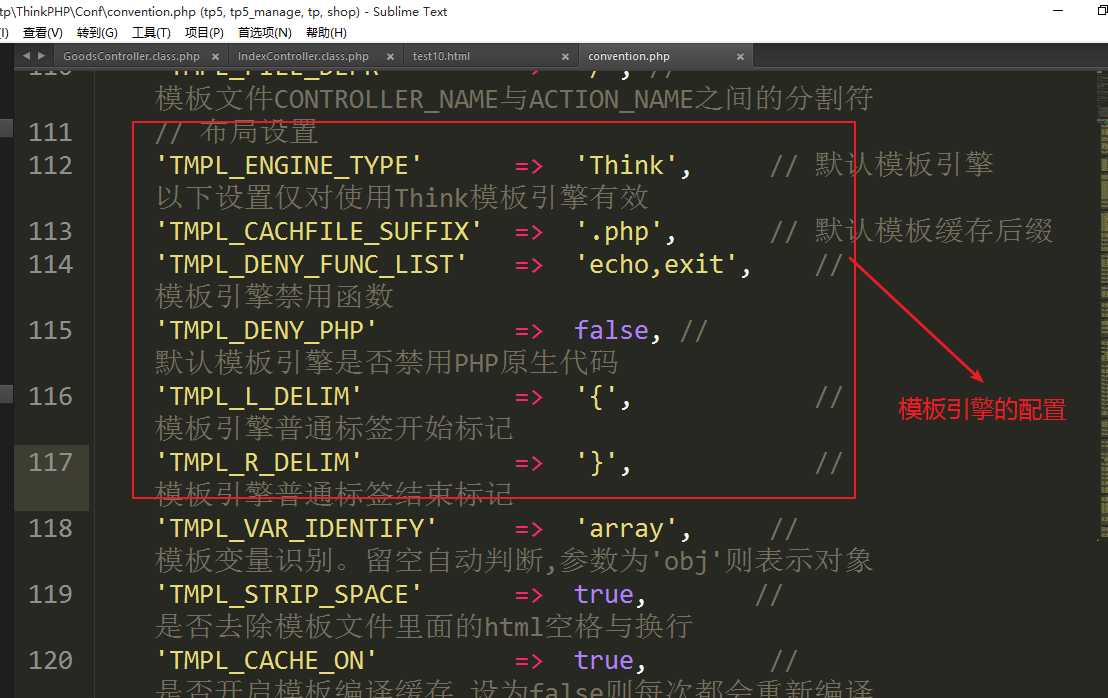Open the 首选项(N) preferences menu

tap(264, 33)
